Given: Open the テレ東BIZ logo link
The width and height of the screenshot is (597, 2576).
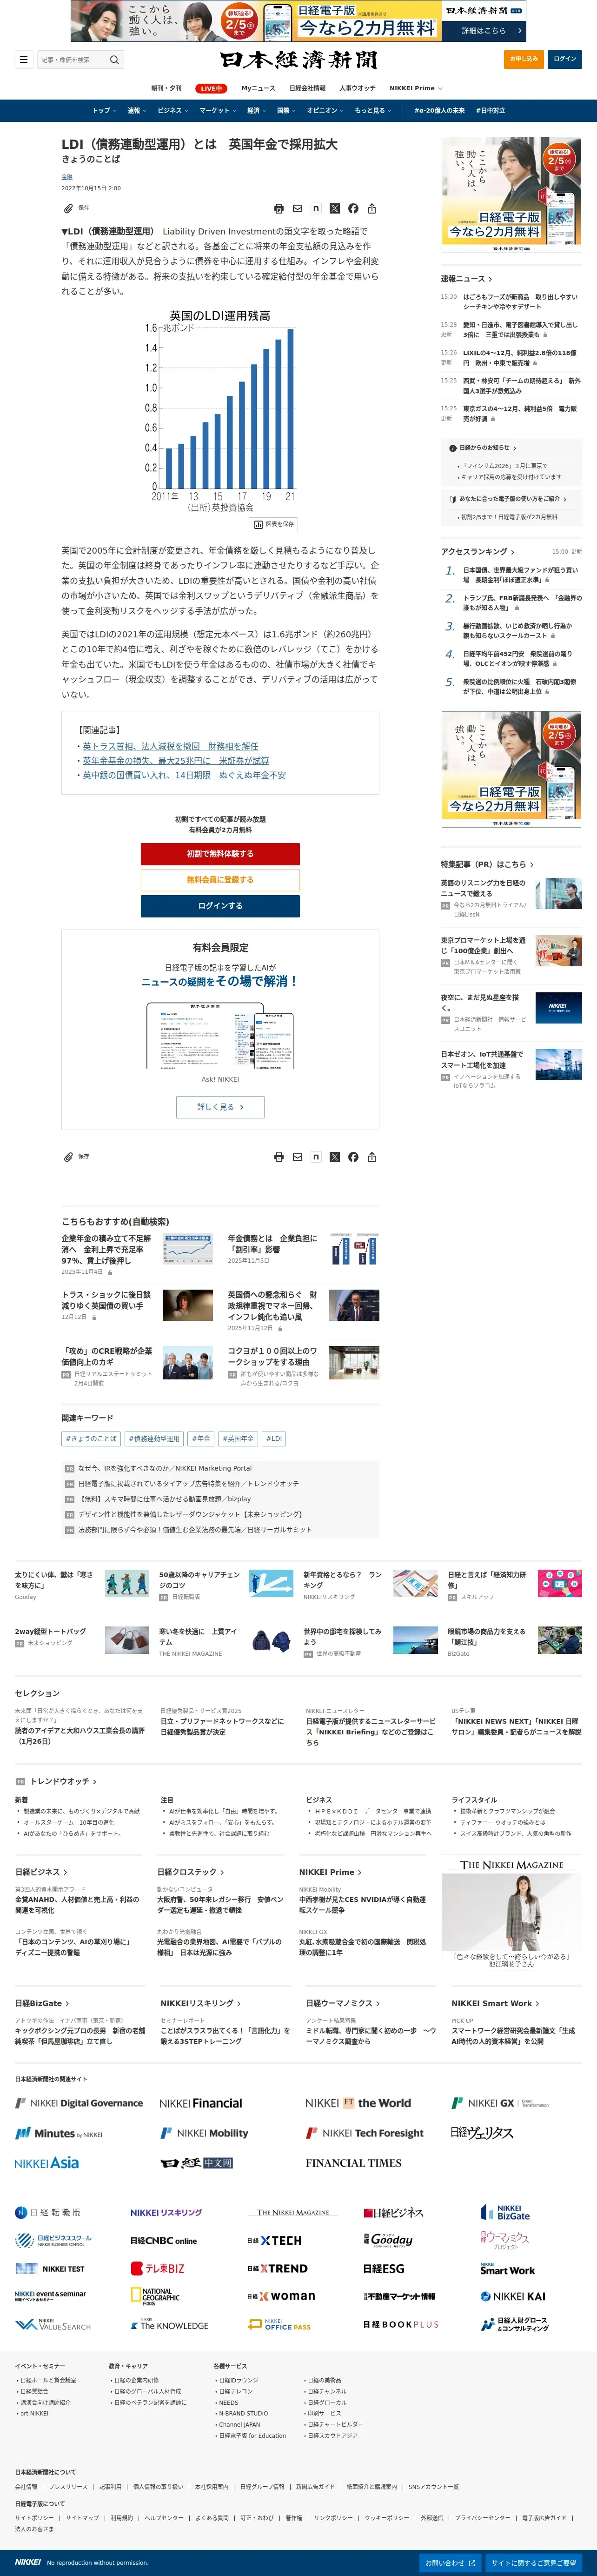Looking at the screenshot, I should 158,2268.
